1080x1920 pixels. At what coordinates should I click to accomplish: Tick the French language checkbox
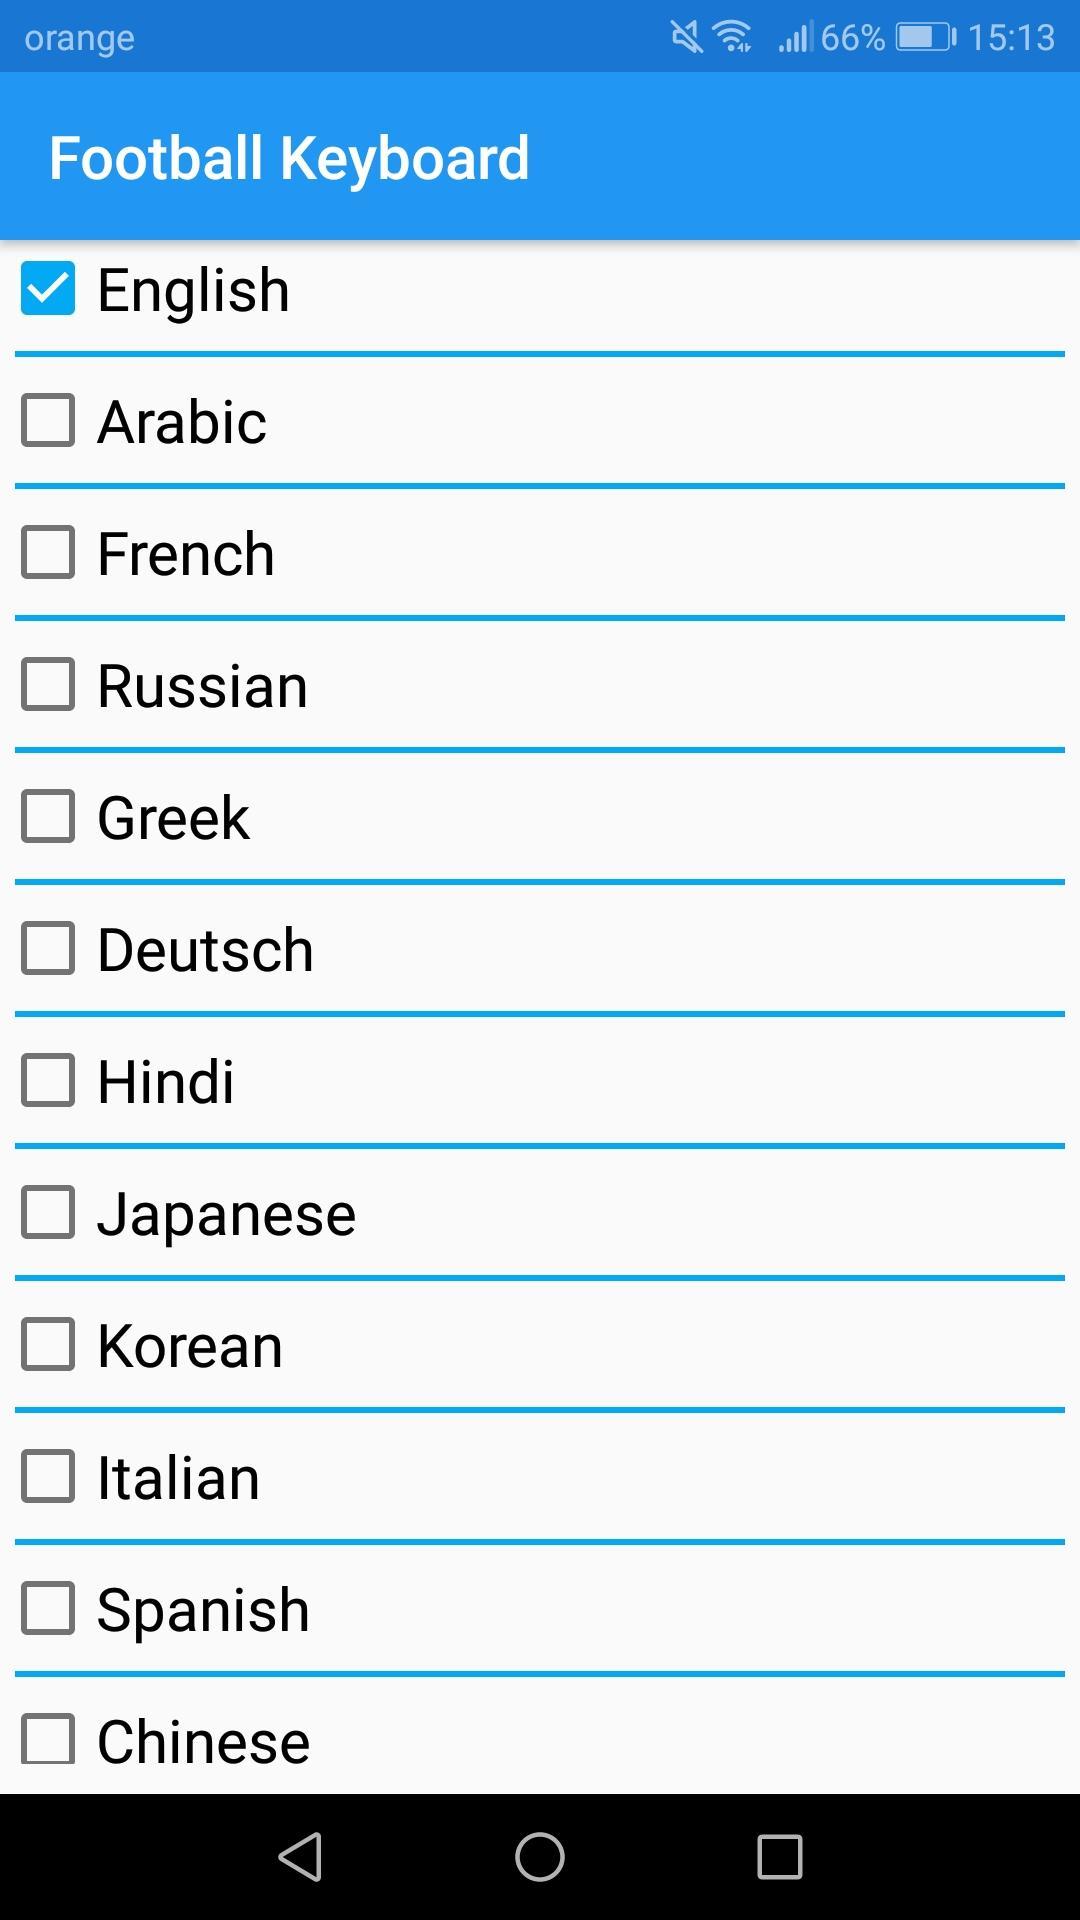(x=48, y=552)
